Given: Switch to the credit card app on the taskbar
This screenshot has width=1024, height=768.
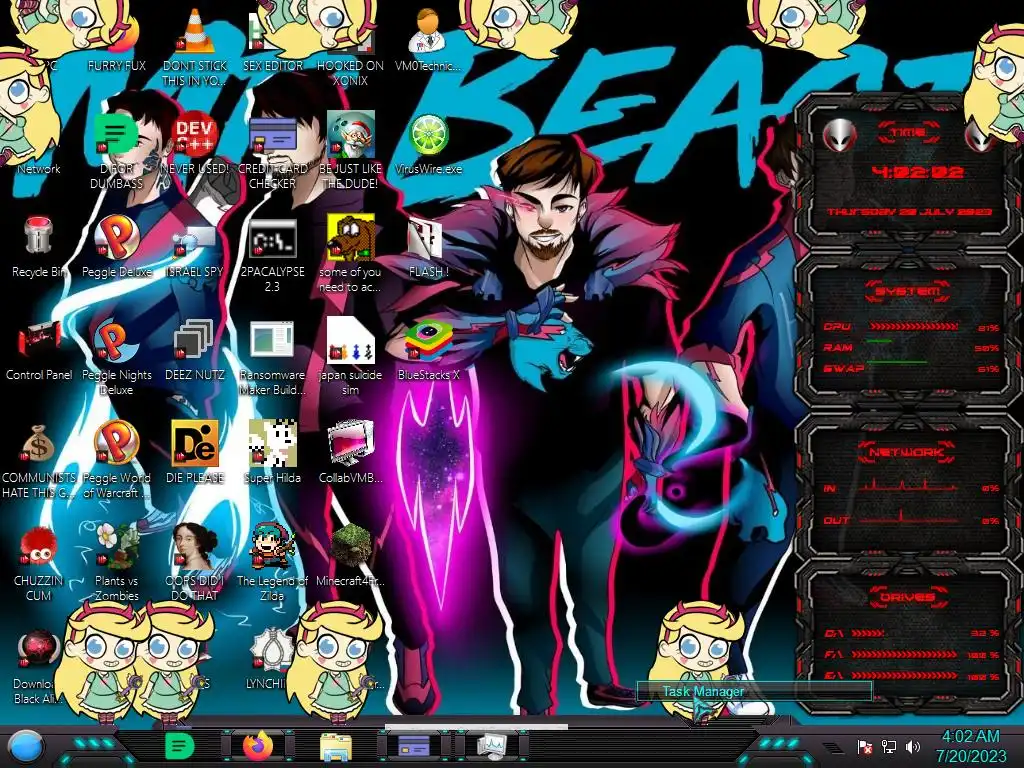Looking at the screenshot, I should [413, 746].
